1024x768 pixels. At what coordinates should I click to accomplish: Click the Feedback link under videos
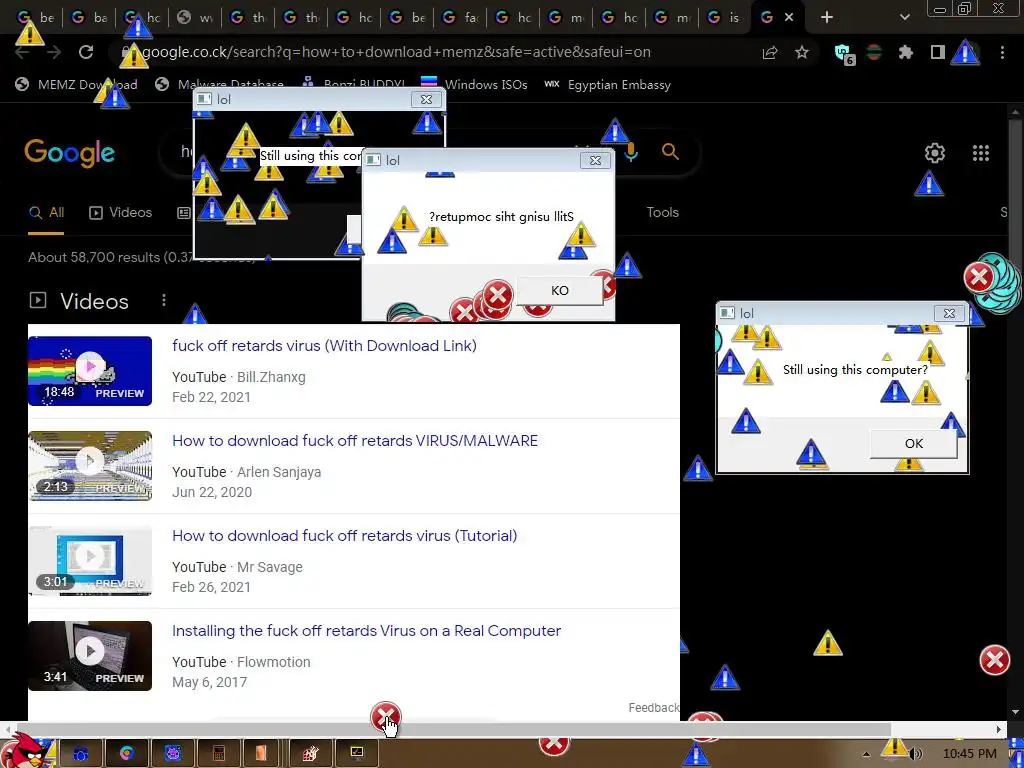click(654, 708)
